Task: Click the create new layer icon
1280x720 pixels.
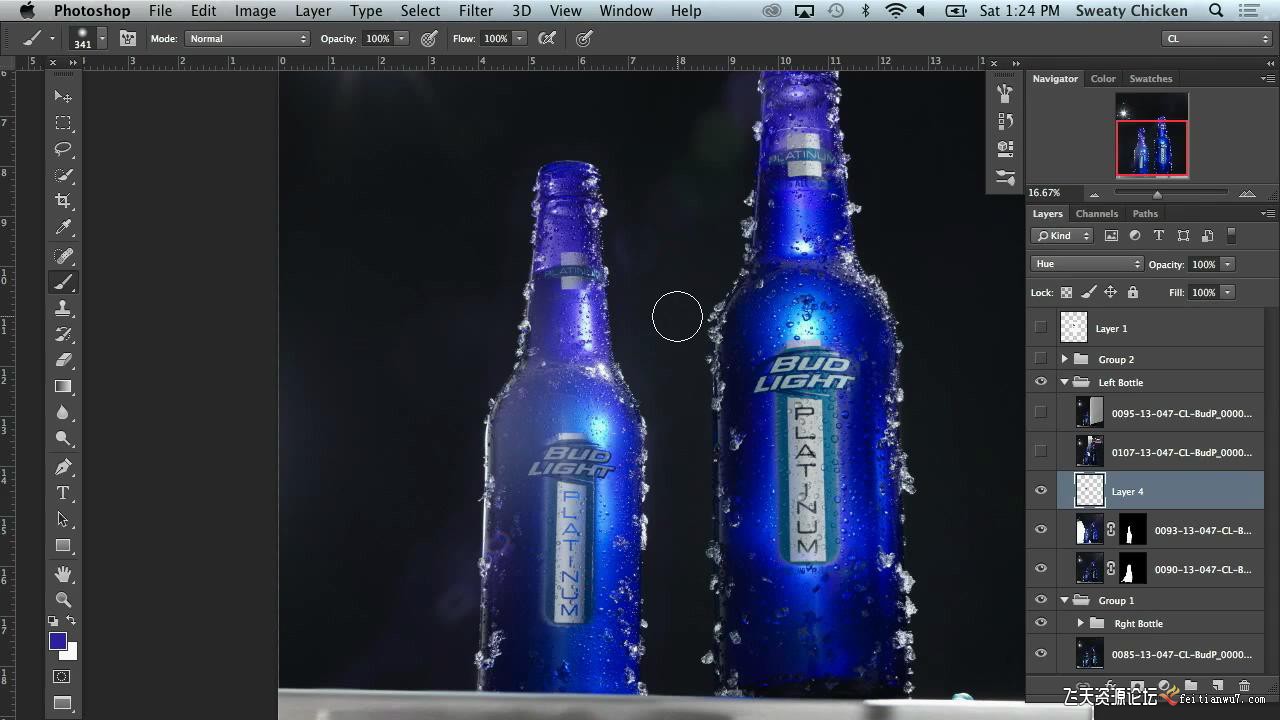Action: pyautogui.click(x=1217, y=686)
